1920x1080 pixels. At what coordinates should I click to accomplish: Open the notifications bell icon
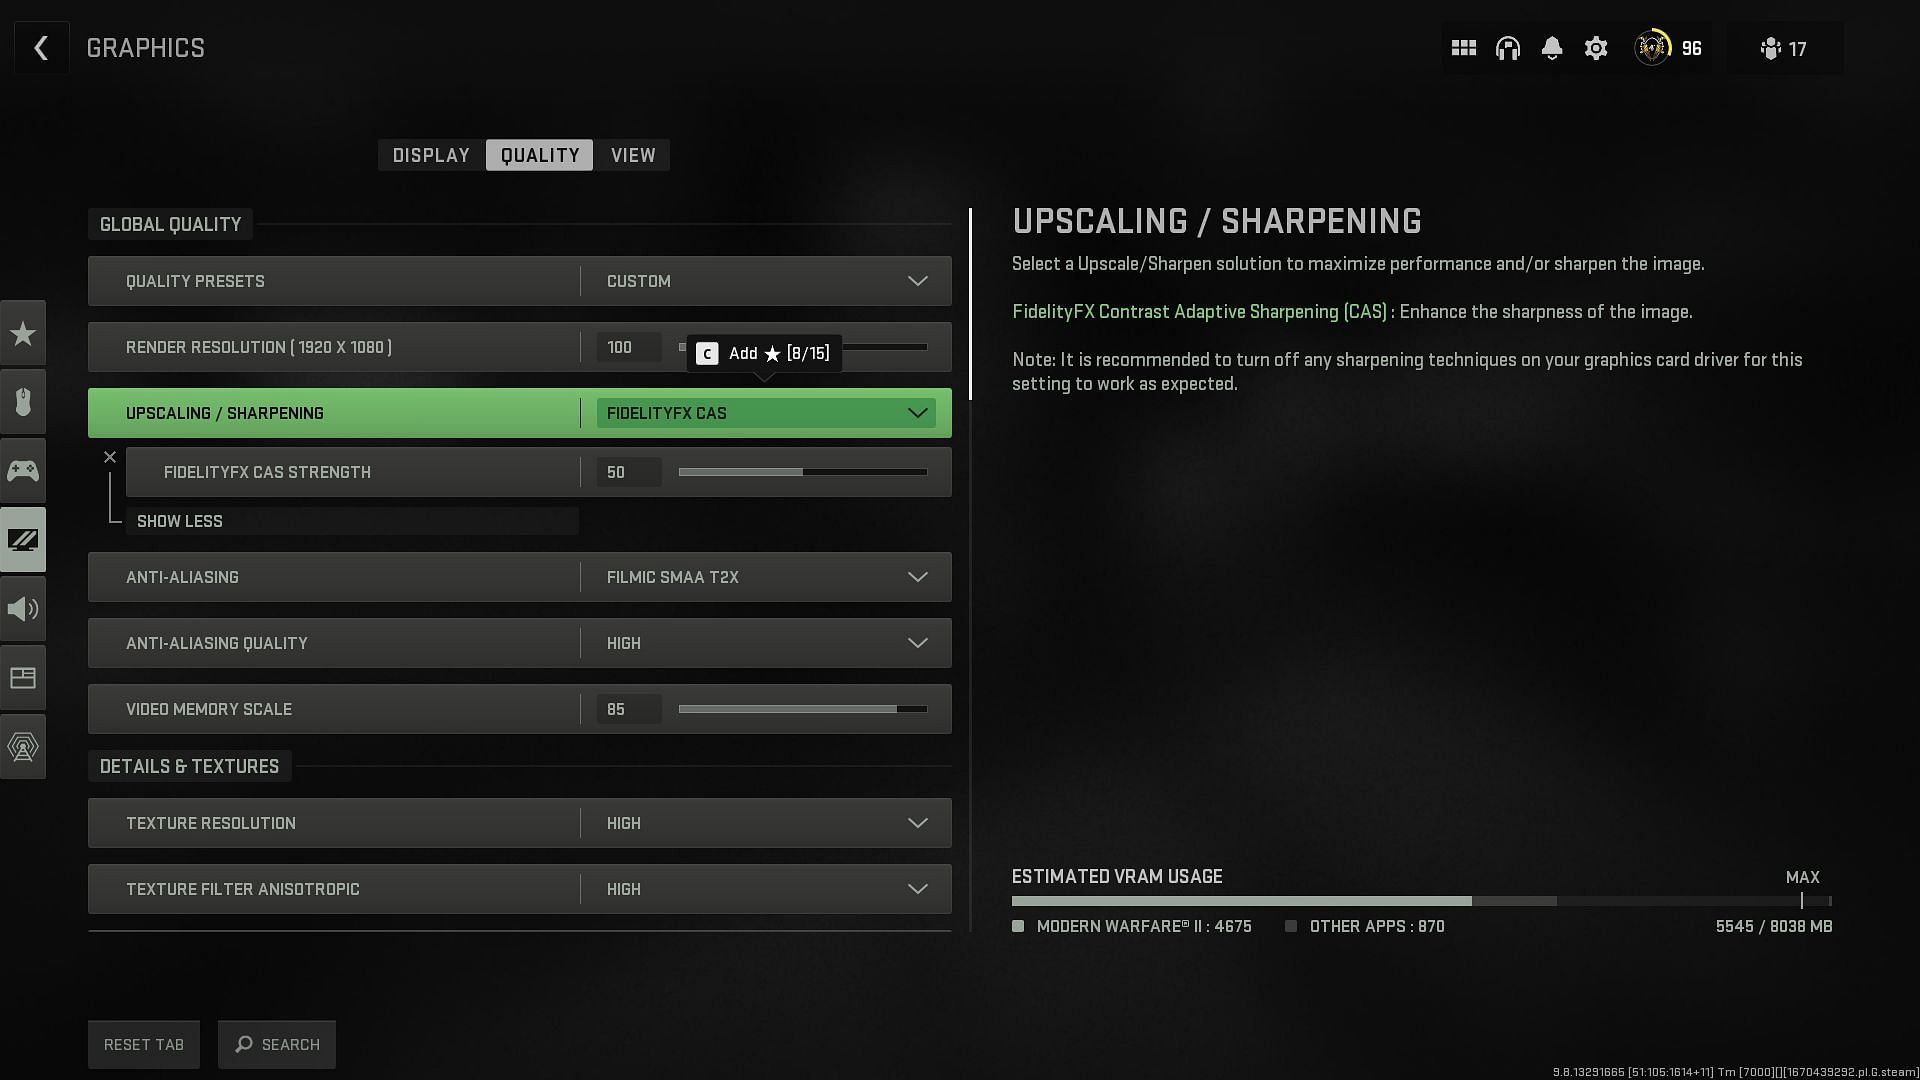click(1552, 48)
